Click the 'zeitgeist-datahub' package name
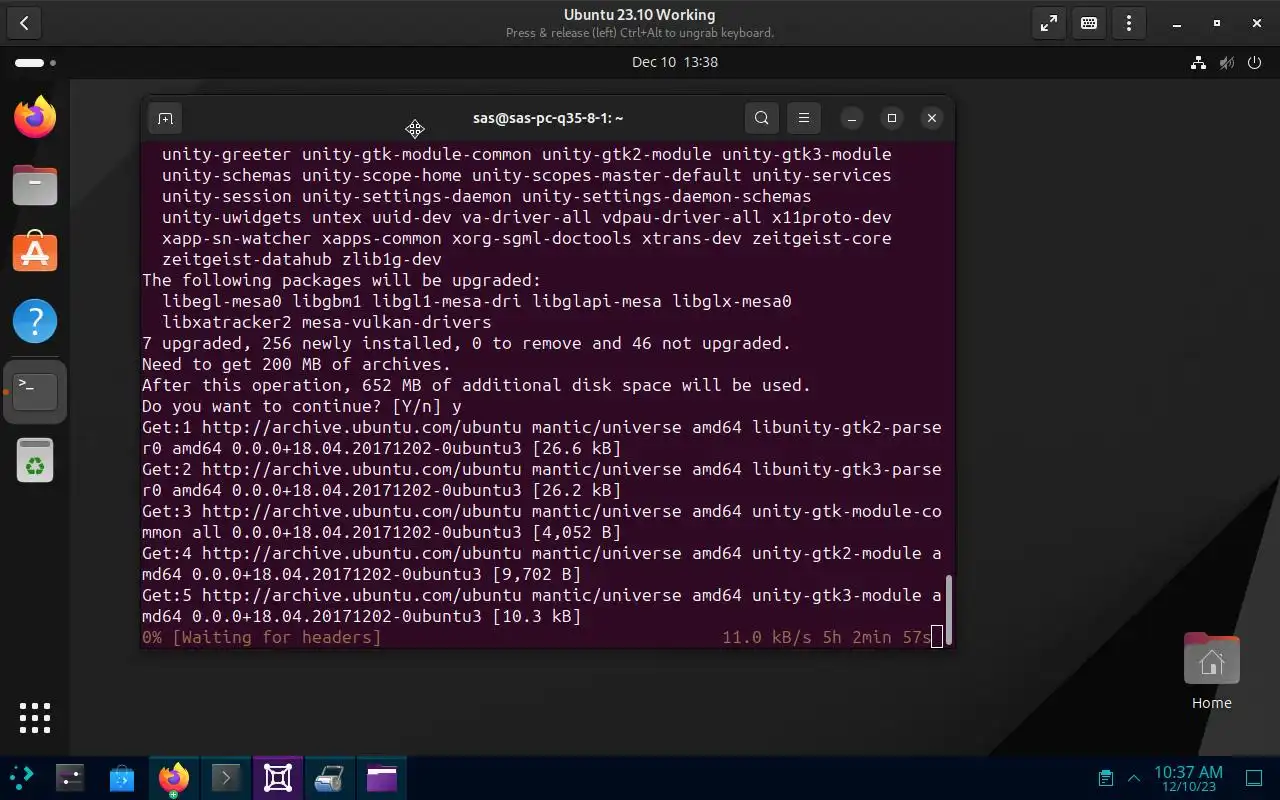This screenshot has height=800, width=1280. 246,259
